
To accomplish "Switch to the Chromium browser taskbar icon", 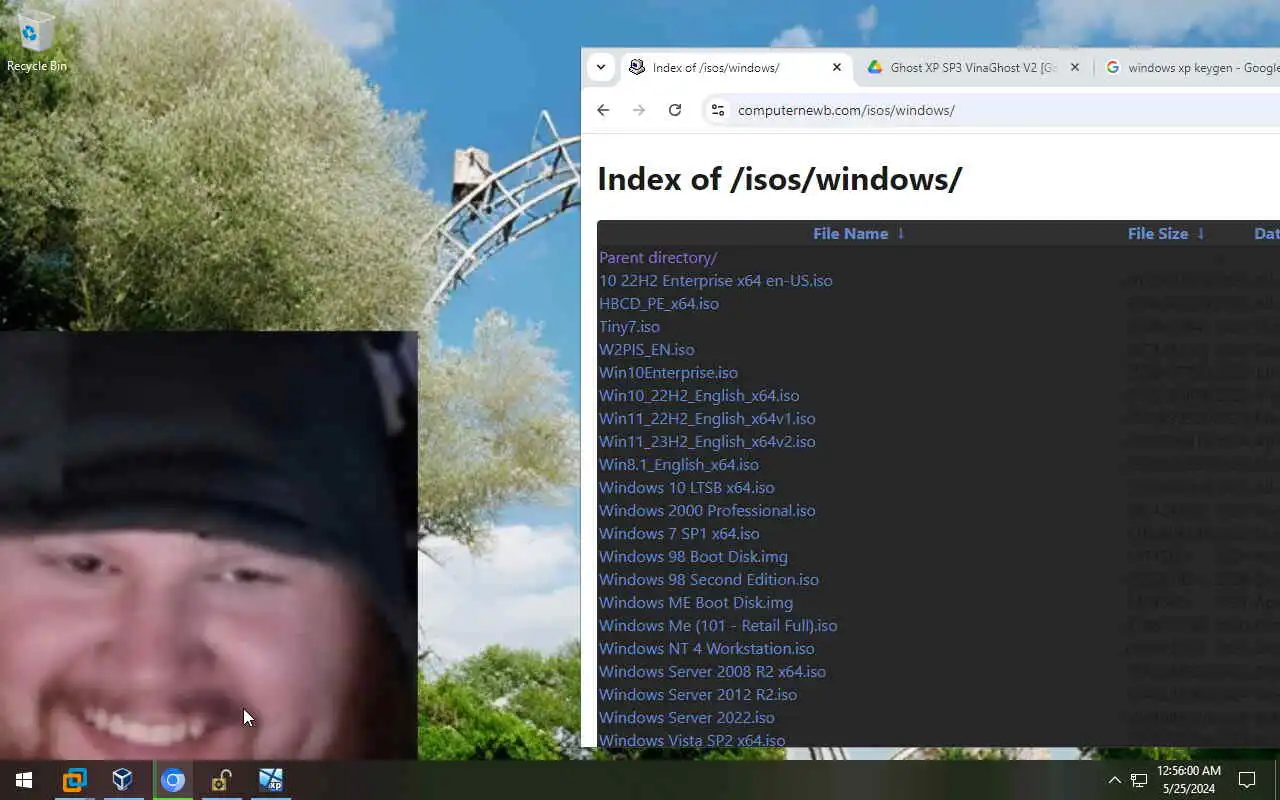I will pos(173,780).
